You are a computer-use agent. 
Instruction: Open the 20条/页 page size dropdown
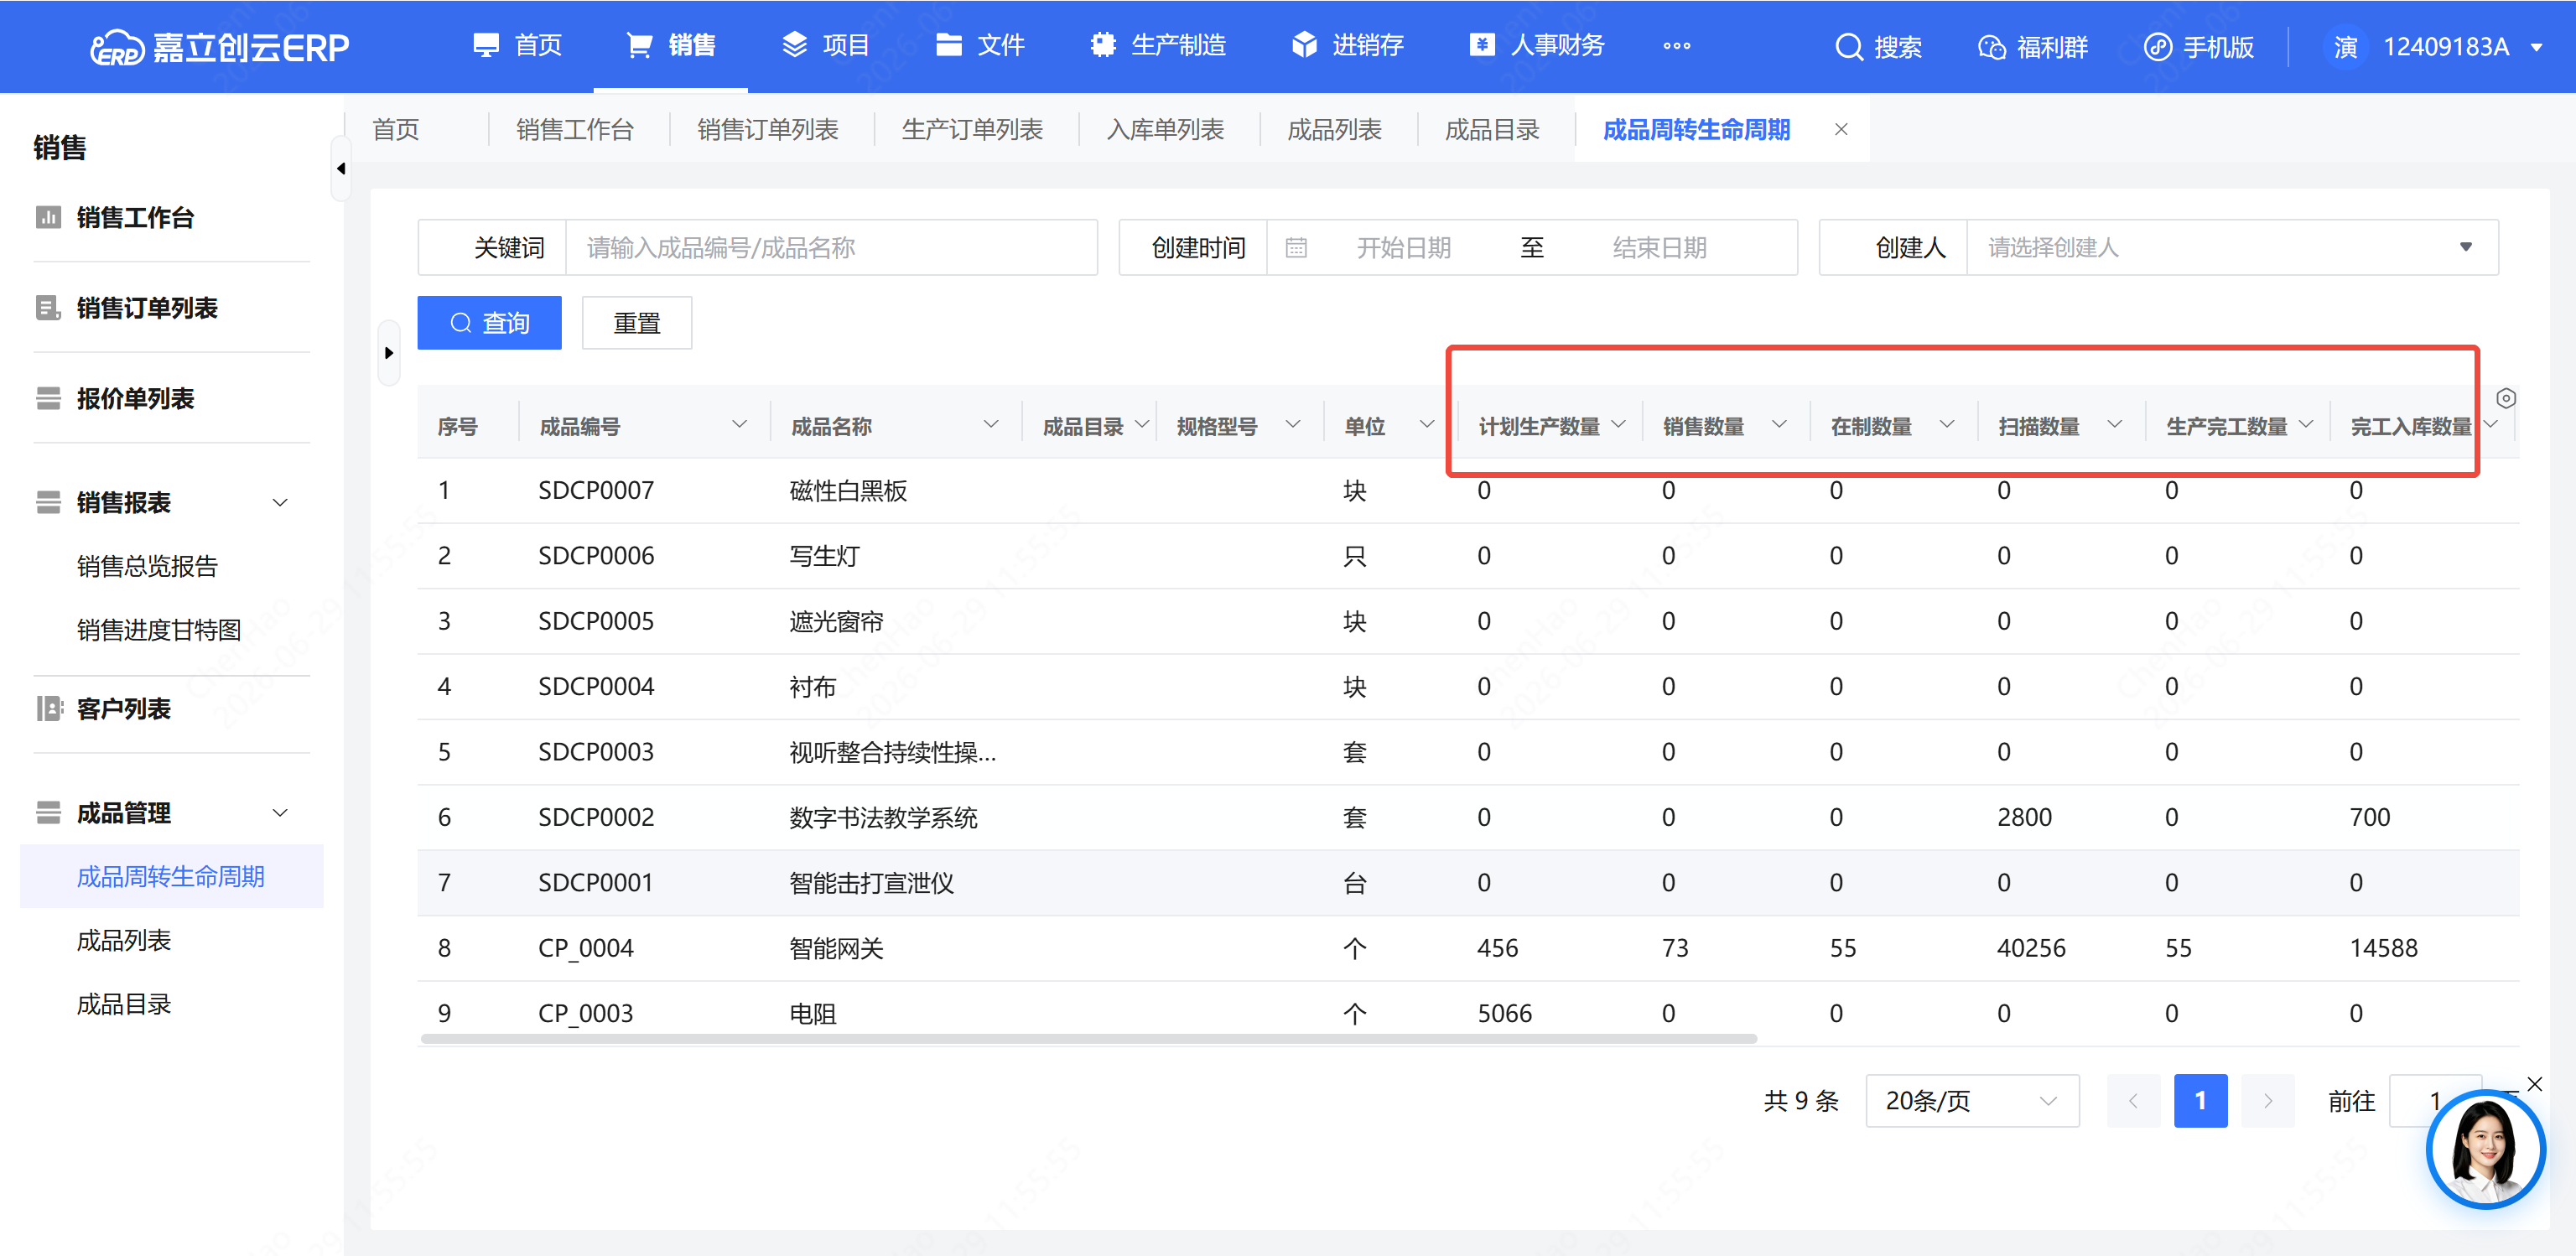coord(1972,1101)
